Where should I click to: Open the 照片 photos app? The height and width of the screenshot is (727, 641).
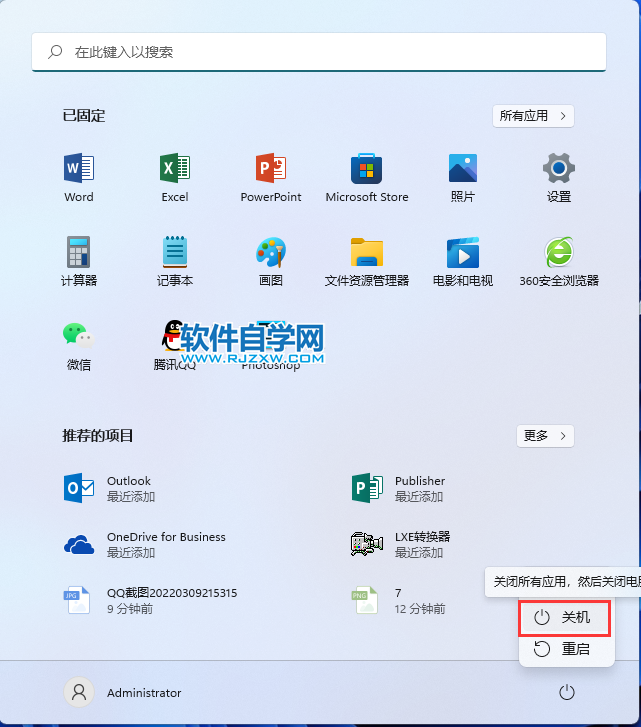point(463,178)
